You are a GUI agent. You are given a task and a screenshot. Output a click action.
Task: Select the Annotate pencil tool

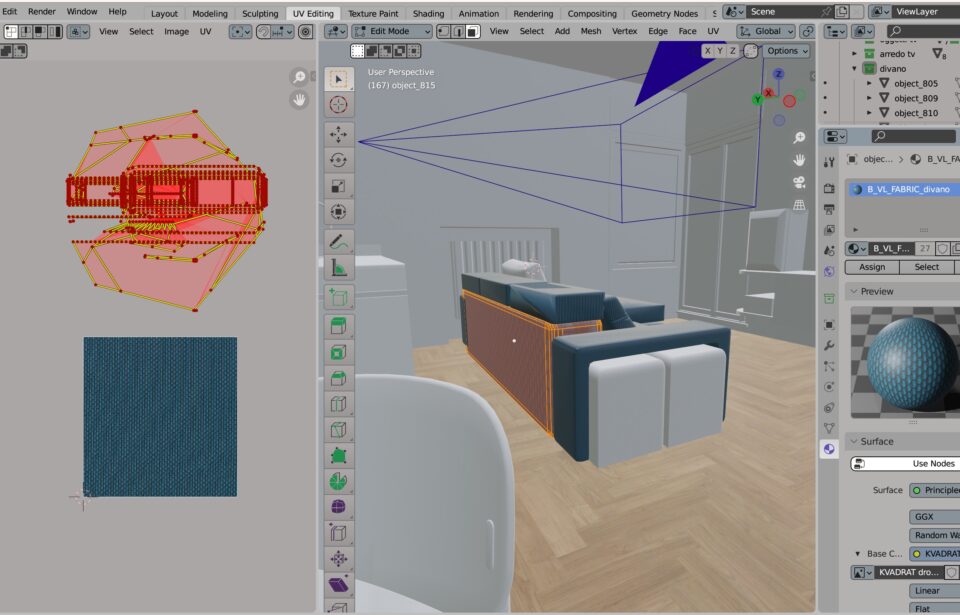pos(338,241)
